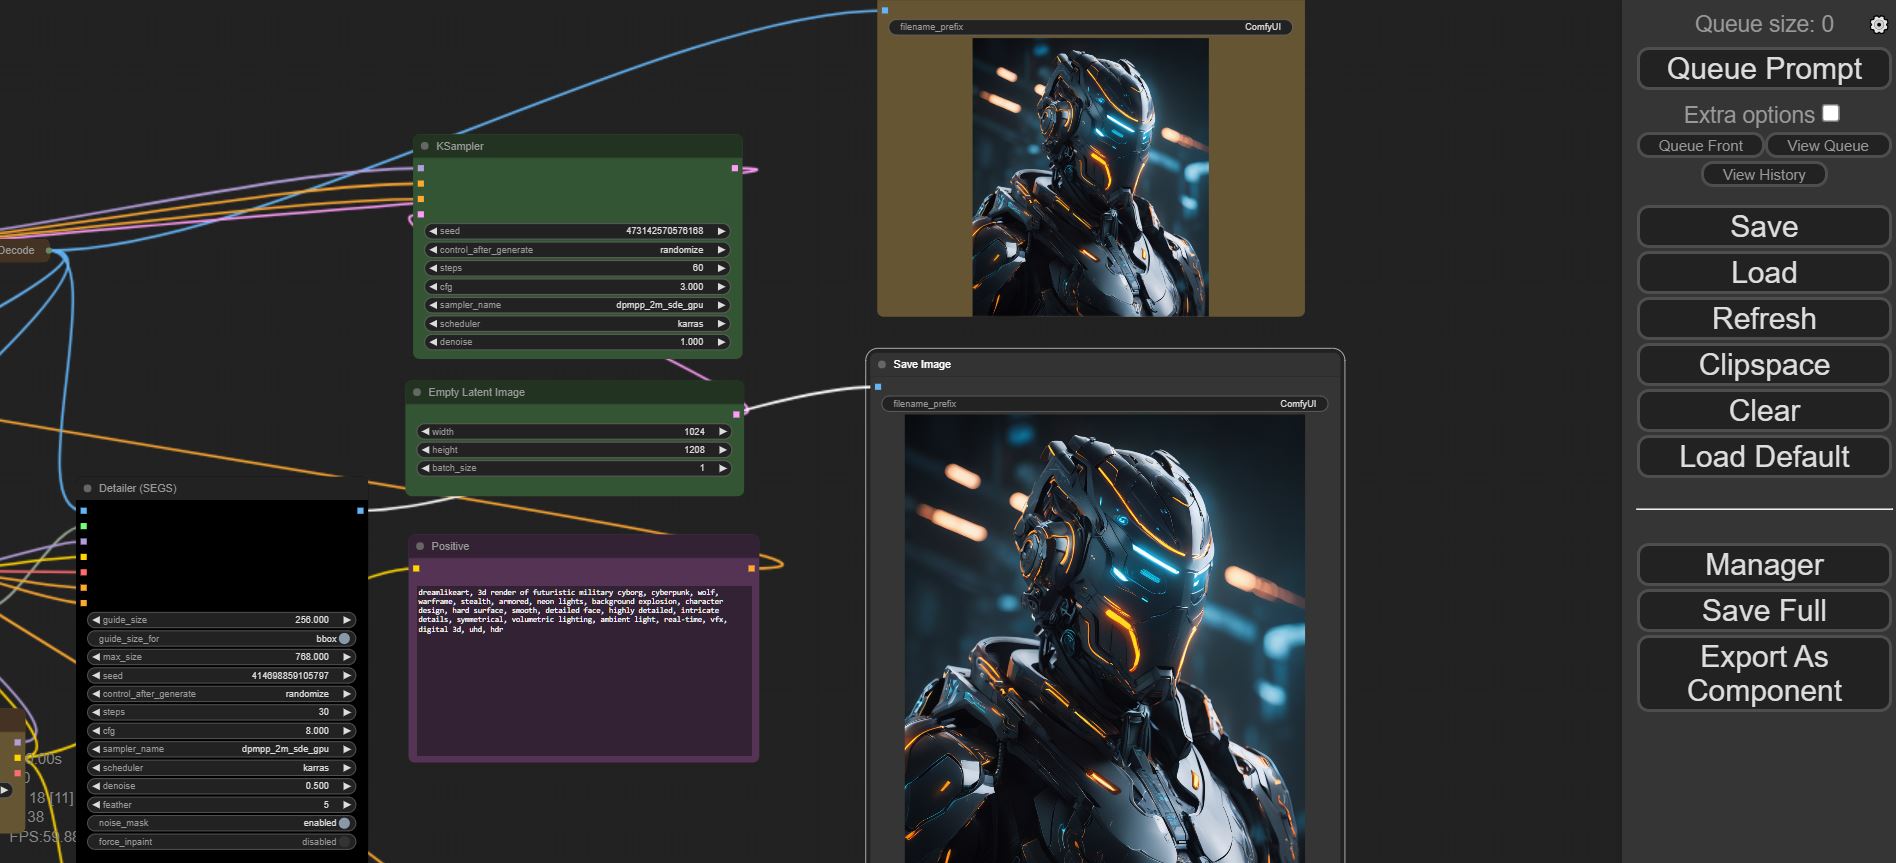Increase KSampler steps with right arrow
1896x863 pixels.
[x=721, y=268]
